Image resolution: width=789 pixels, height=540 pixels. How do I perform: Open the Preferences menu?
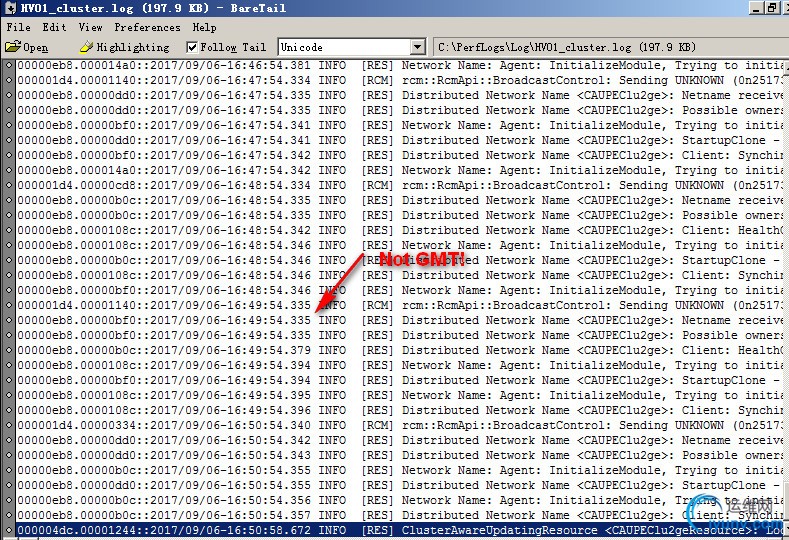click(x=147, y=27)
